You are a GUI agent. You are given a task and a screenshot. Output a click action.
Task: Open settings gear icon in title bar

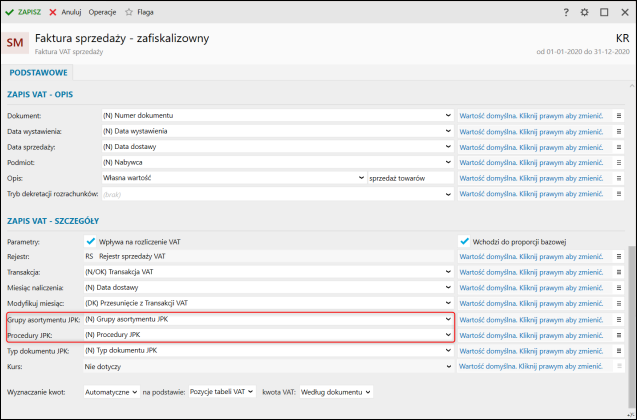584,12
